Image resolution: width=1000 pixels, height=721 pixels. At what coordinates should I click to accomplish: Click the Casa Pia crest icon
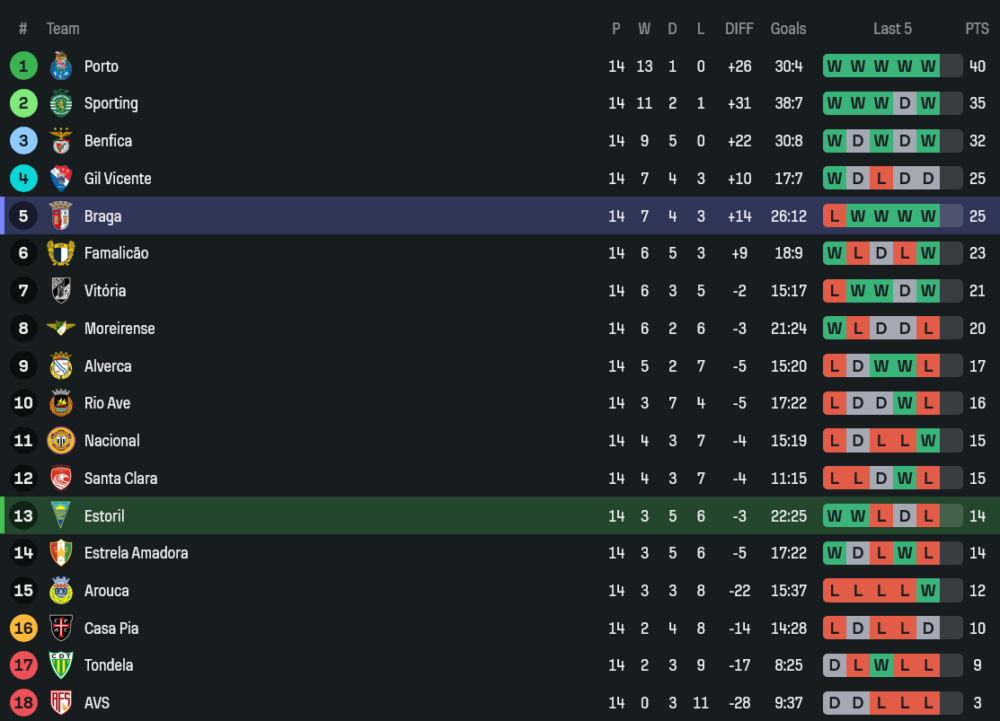61,628
